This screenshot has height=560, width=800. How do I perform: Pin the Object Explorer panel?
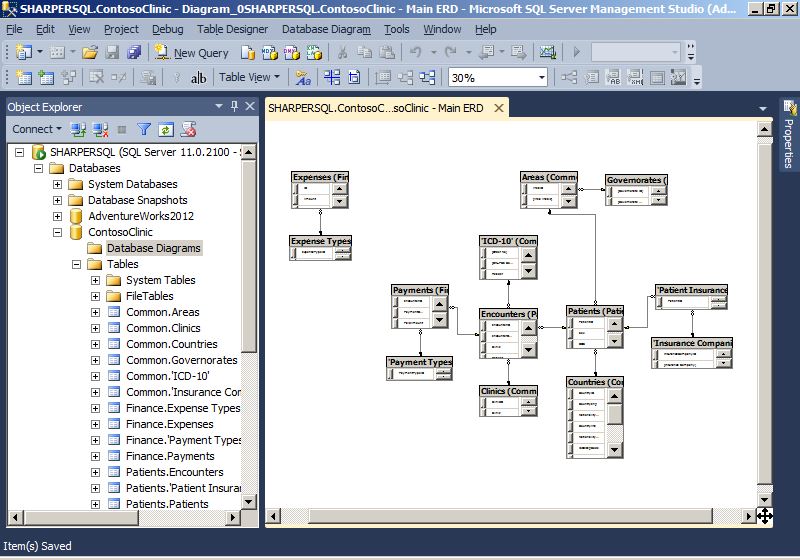(x=234, y=106)
